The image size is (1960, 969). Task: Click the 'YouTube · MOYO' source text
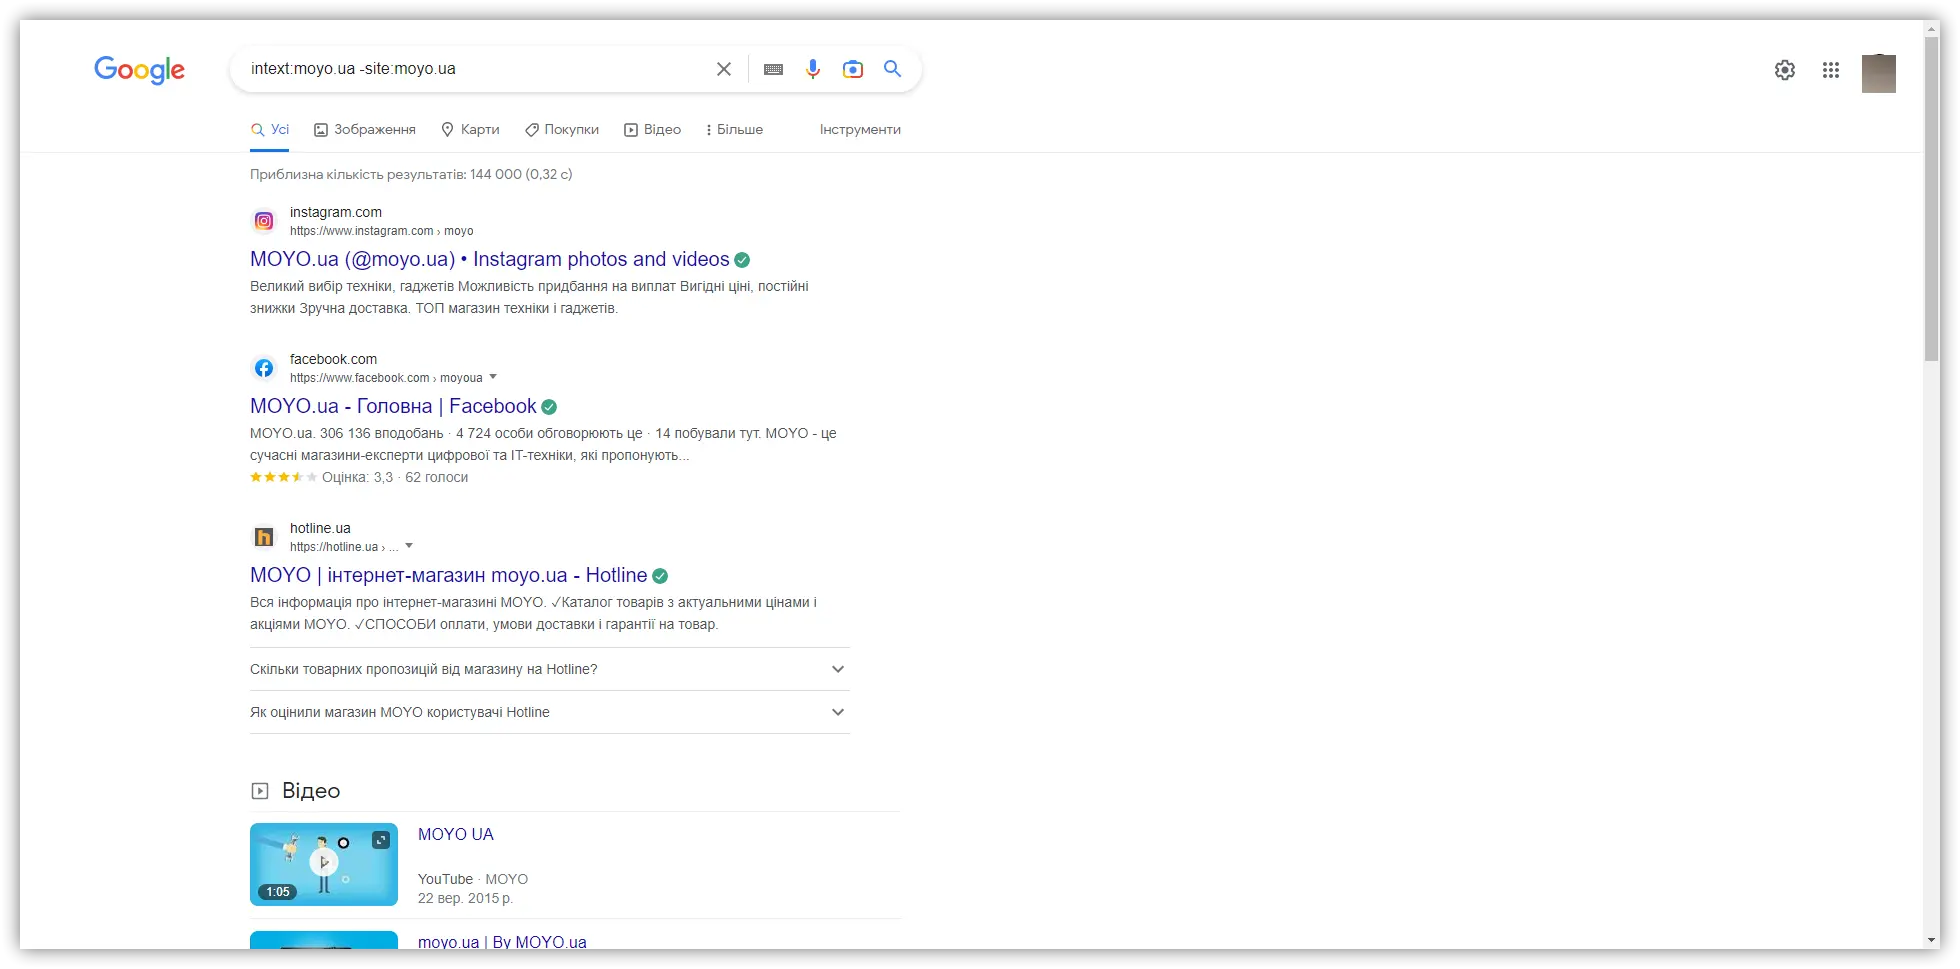click(x=473, y=879)
